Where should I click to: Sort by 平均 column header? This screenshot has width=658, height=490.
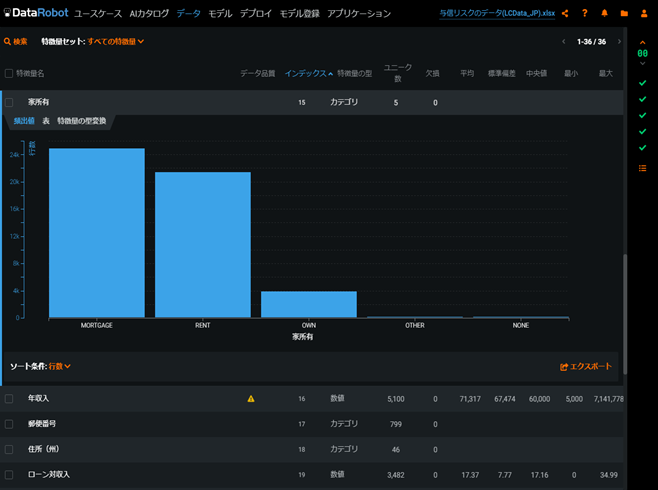(x=467, y=73)
